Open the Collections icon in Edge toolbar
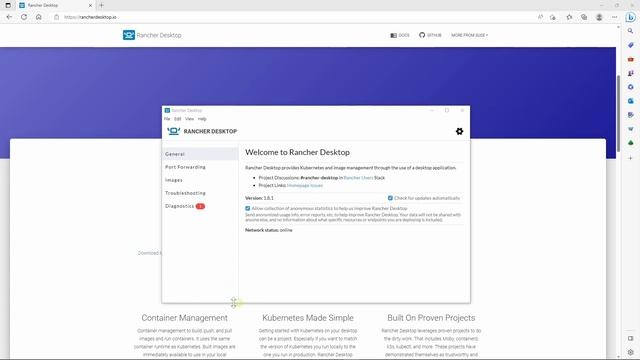The width and height of the screenshot is (640, 360). pyautogui.click(x=584, y=17)
